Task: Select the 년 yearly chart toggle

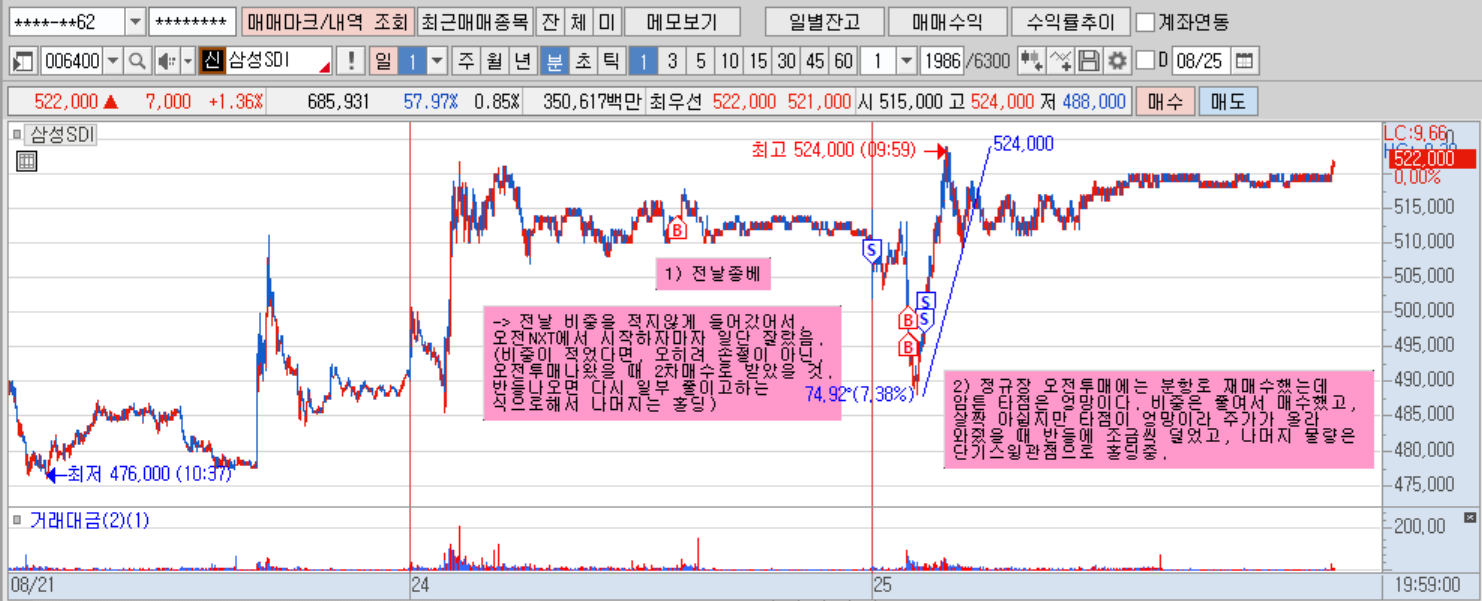Action: [x=522, y=61]
